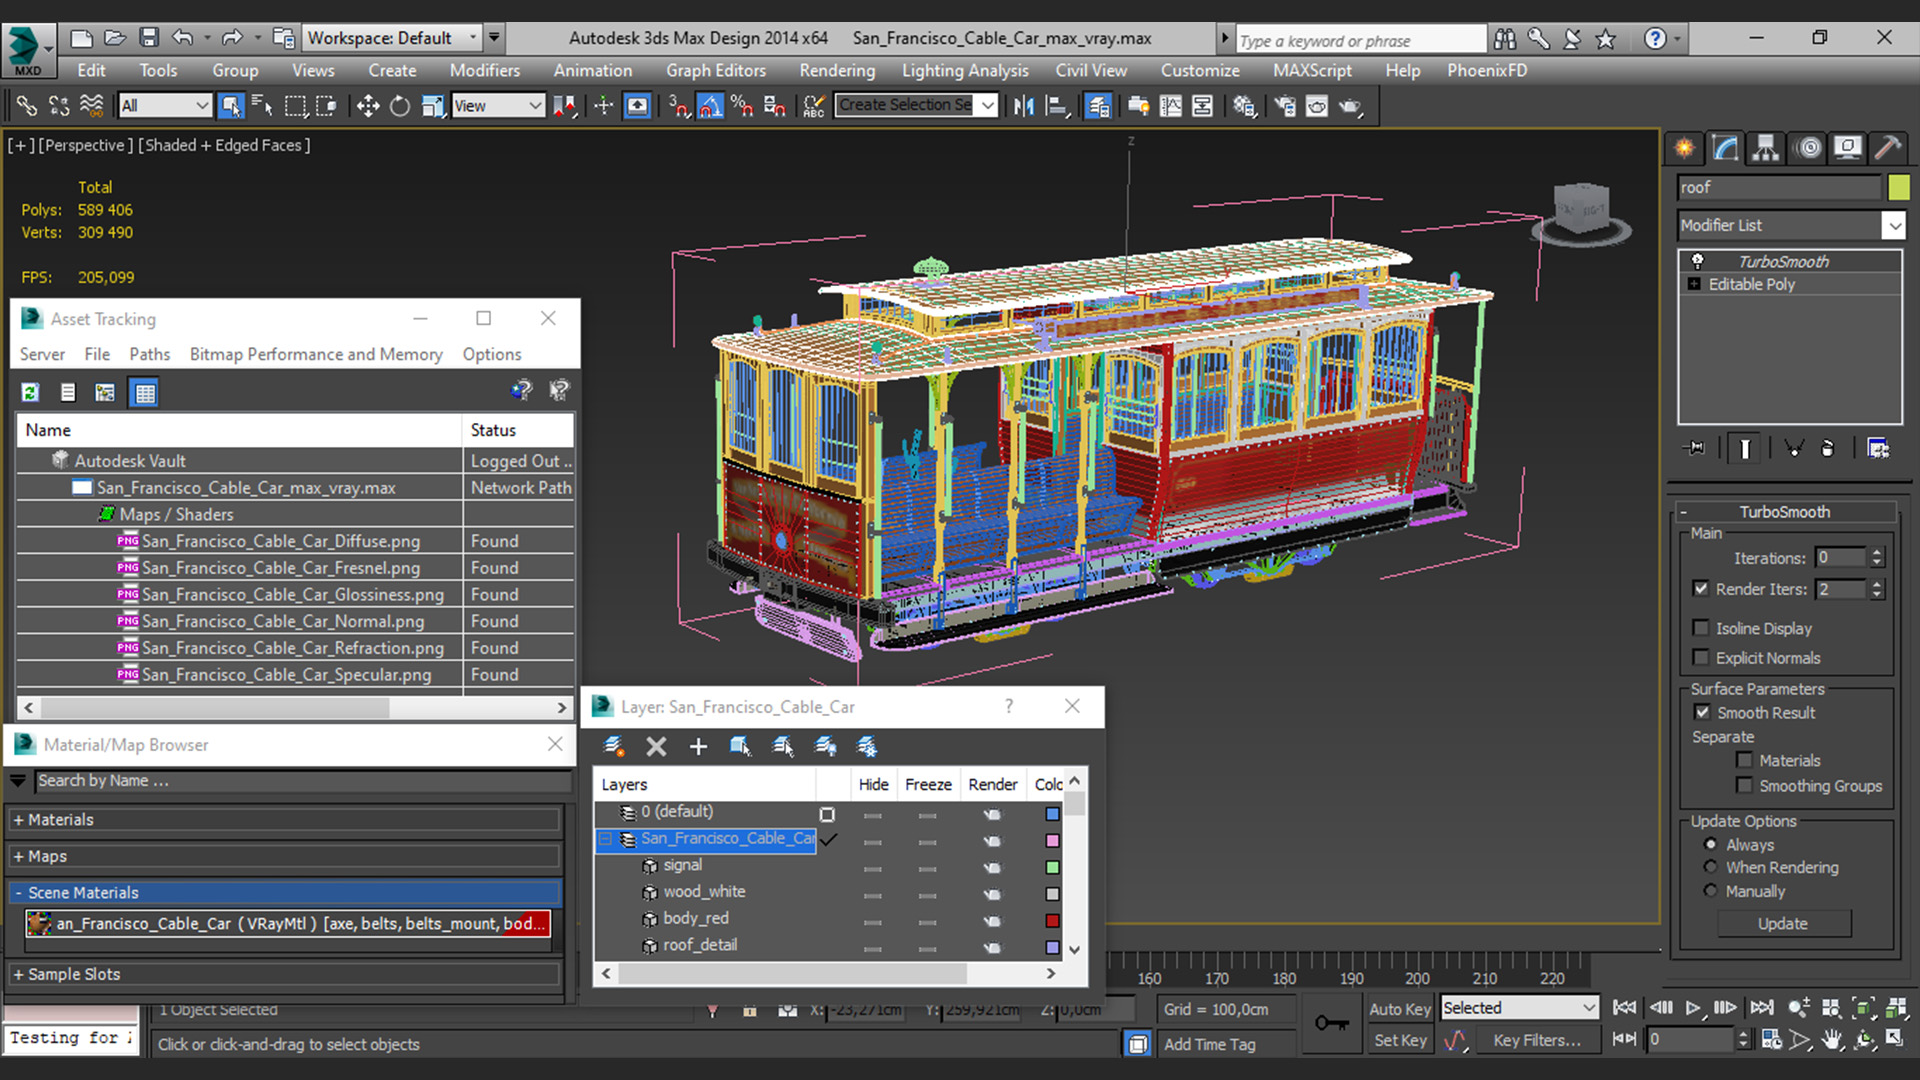Image resolution: width=1920 pixels, height=1080 pixels.
Task: Click the Key Filters button
Action: (1537, 1040)
